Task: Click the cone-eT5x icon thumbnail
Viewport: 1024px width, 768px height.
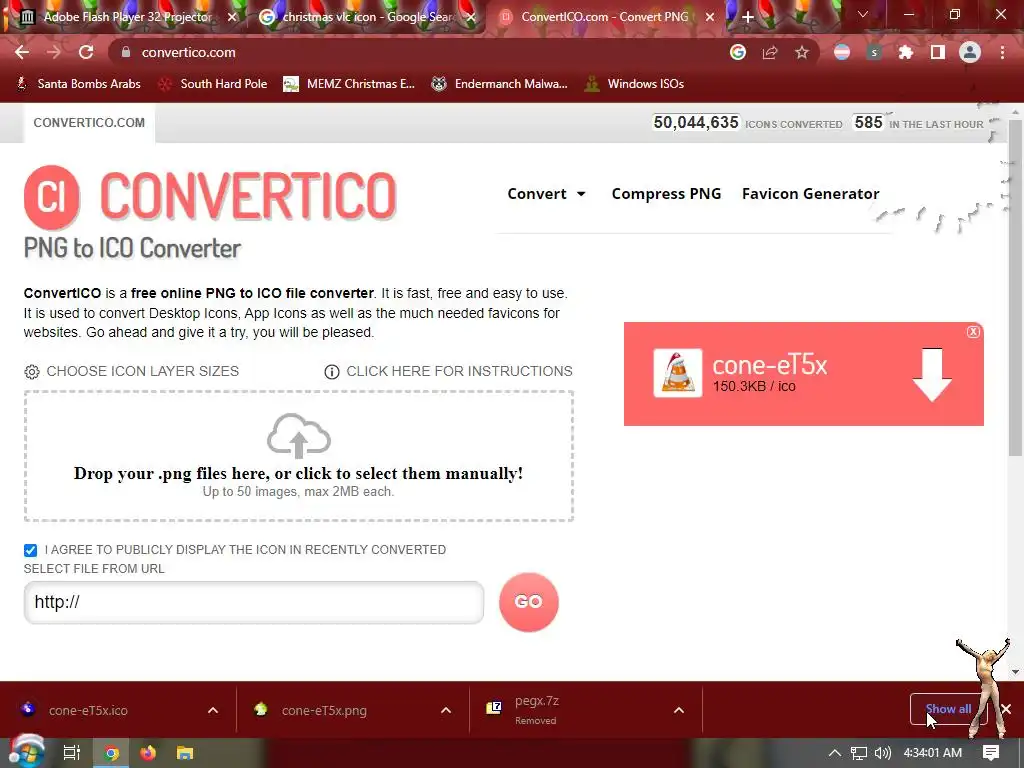Action: click(x=678, y=373)
